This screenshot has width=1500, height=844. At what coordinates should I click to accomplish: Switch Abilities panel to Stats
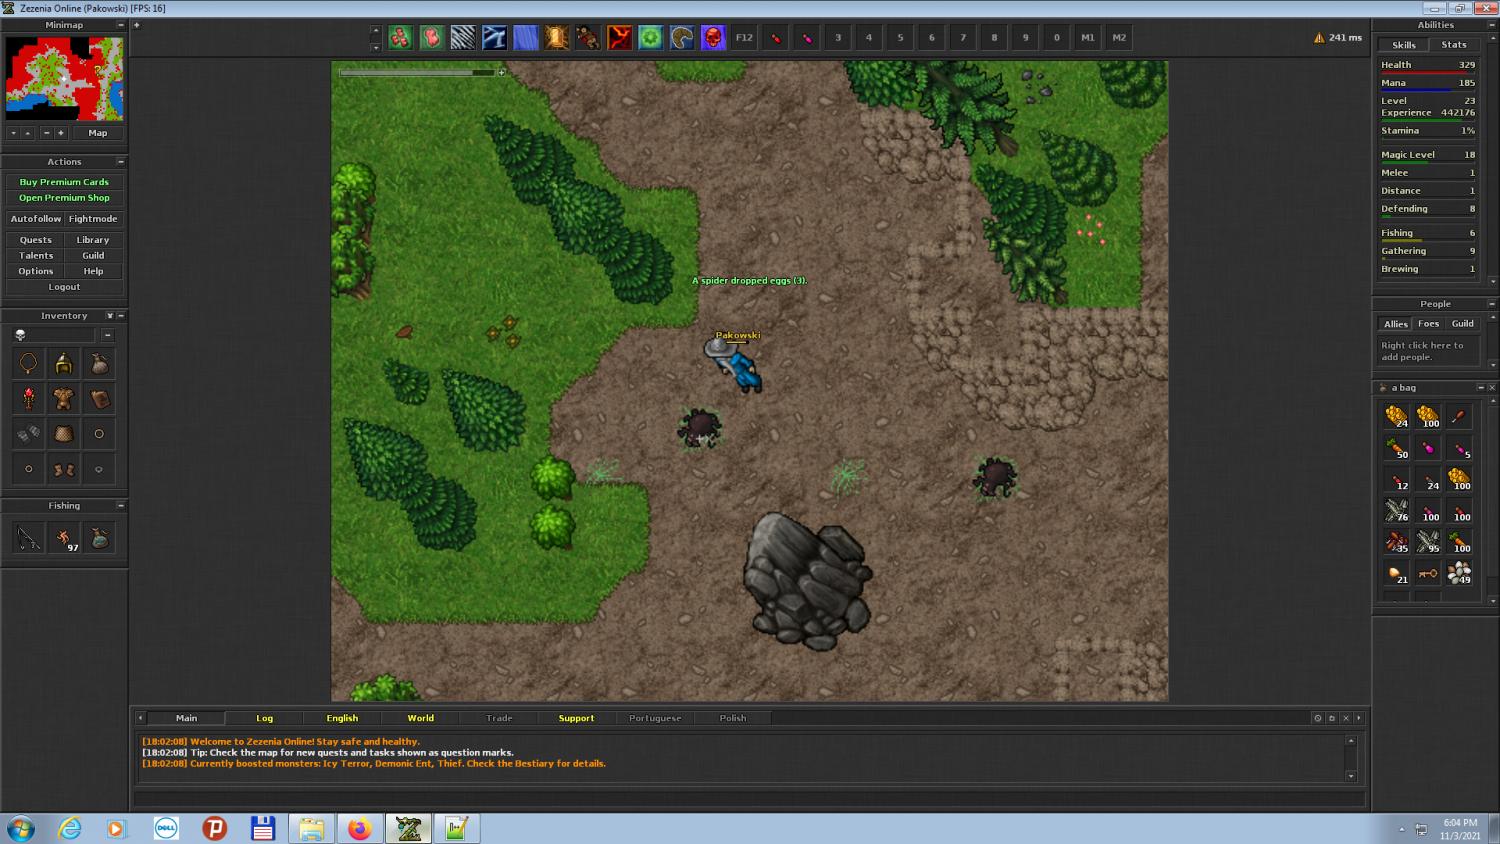pos(1453,45)
